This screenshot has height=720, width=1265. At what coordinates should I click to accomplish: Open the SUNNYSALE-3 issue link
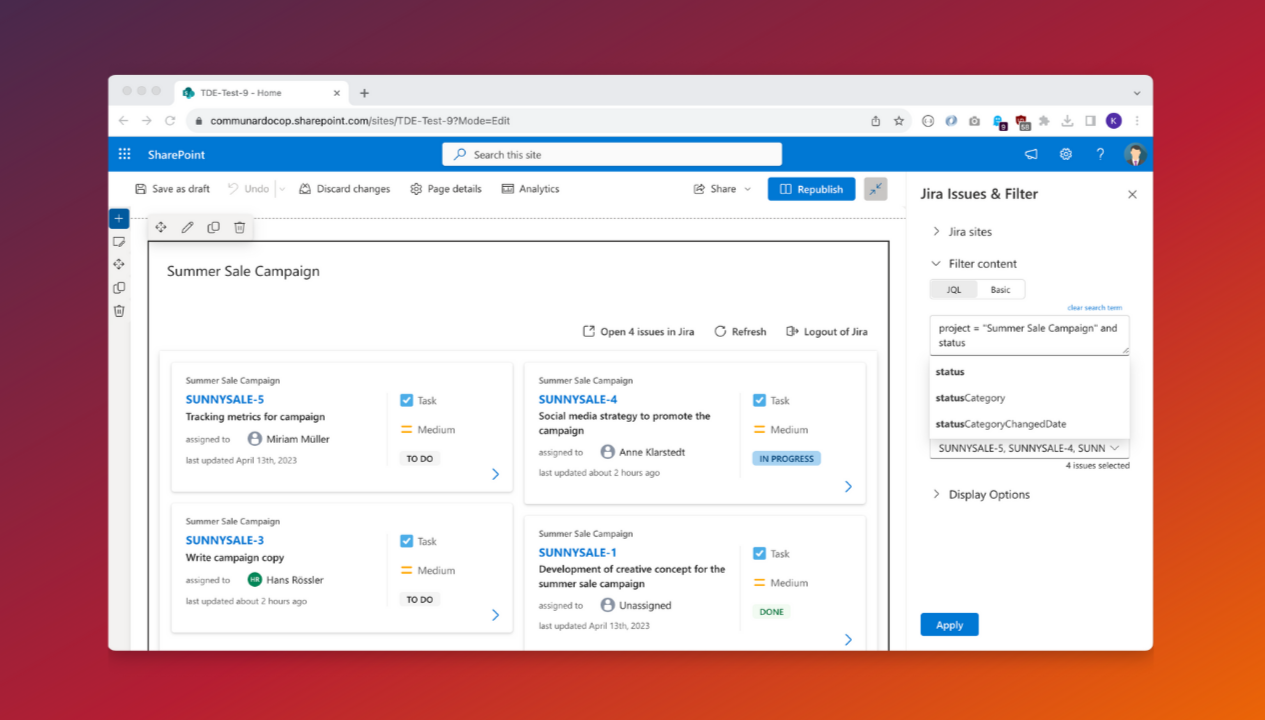(225, 541)
